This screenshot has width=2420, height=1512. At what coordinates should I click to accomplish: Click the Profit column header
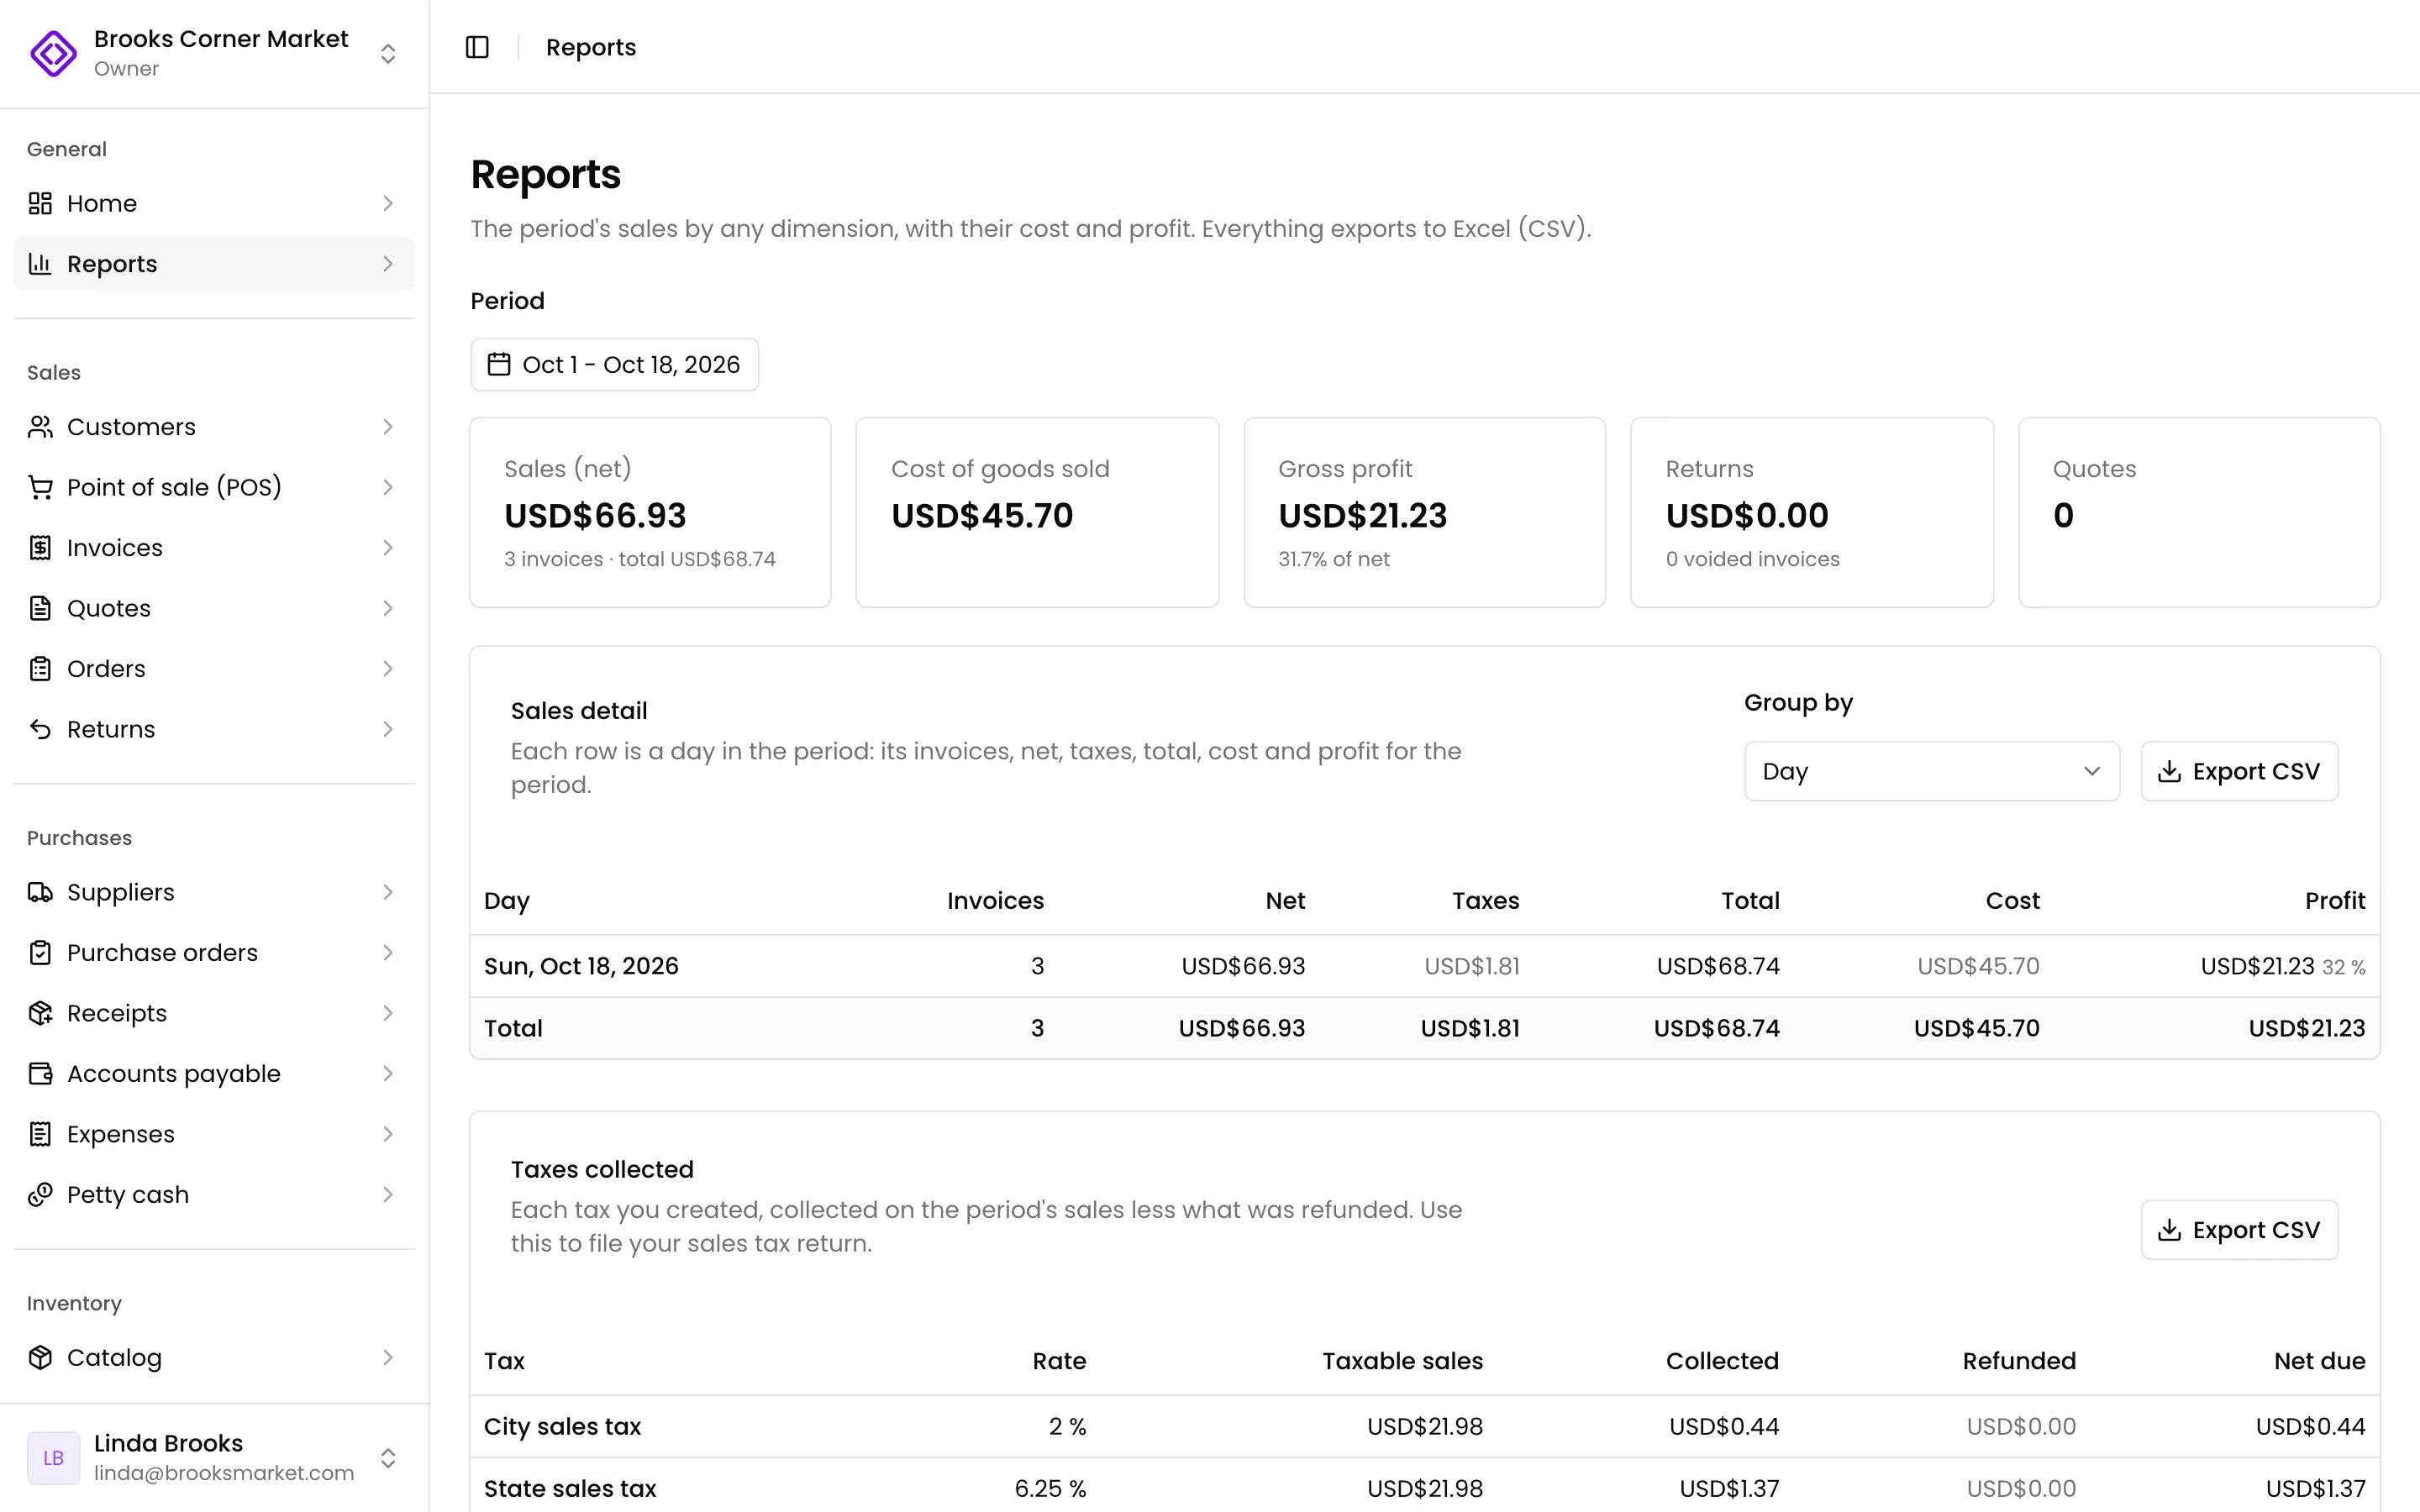(x=2335, y=901)
